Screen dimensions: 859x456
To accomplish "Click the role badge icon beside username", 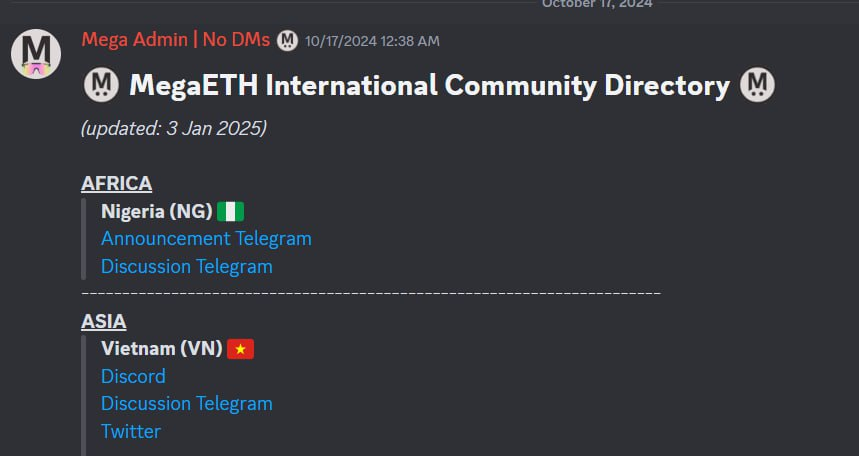I will 287,40.
